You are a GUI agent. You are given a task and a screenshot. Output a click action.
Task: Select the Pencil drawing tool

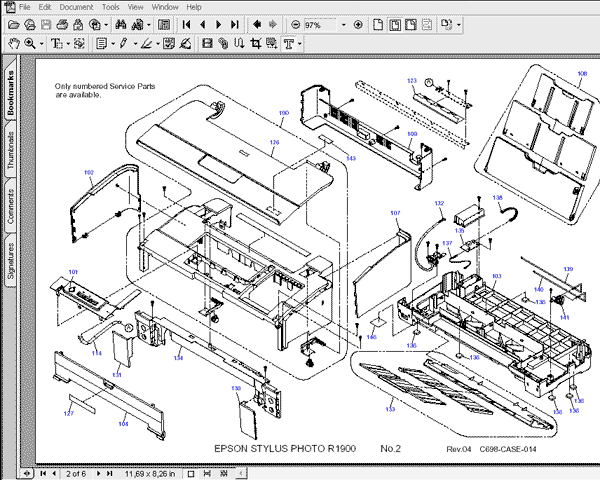point(123,44)
